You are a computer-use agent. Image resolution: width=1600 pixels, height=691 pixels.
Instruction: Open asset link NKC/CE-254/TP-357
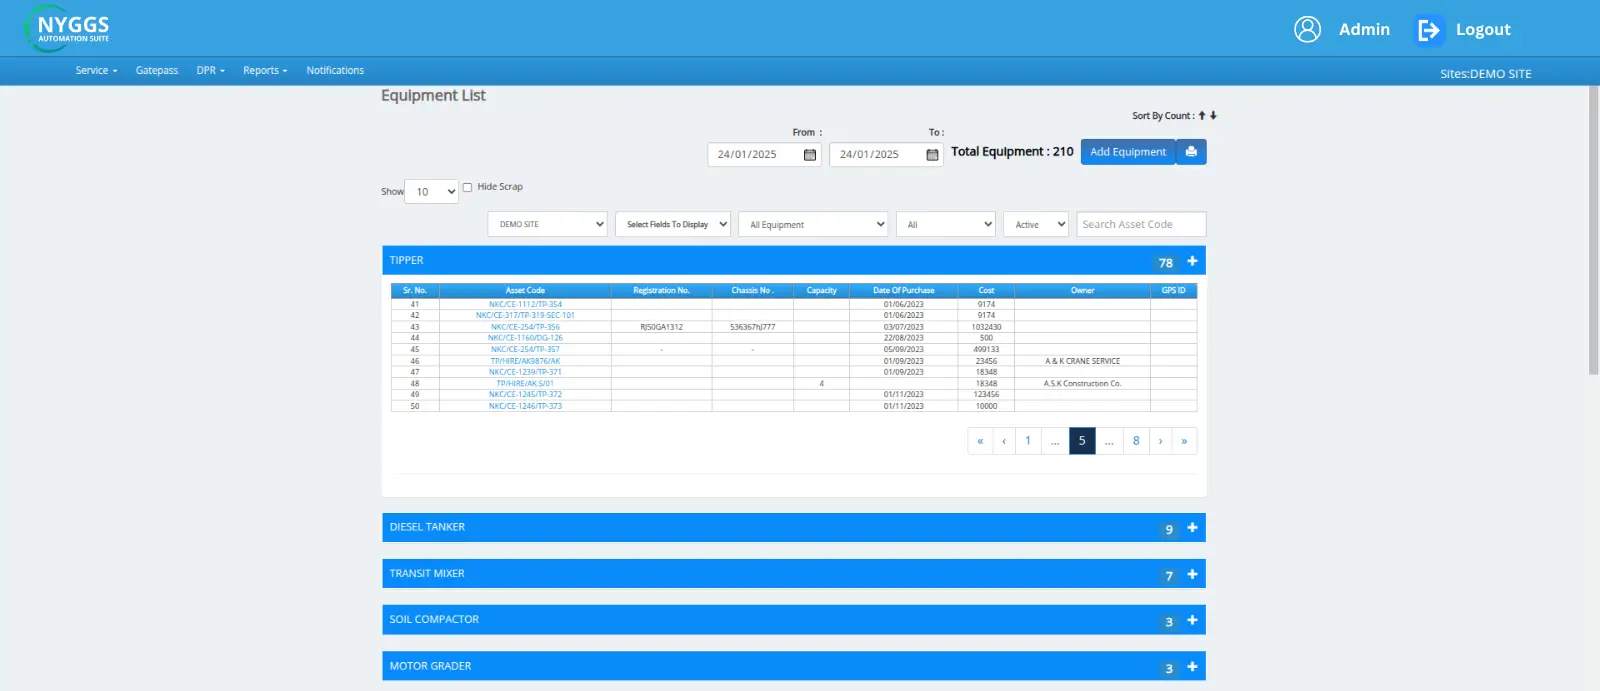[x=525, y=349]
